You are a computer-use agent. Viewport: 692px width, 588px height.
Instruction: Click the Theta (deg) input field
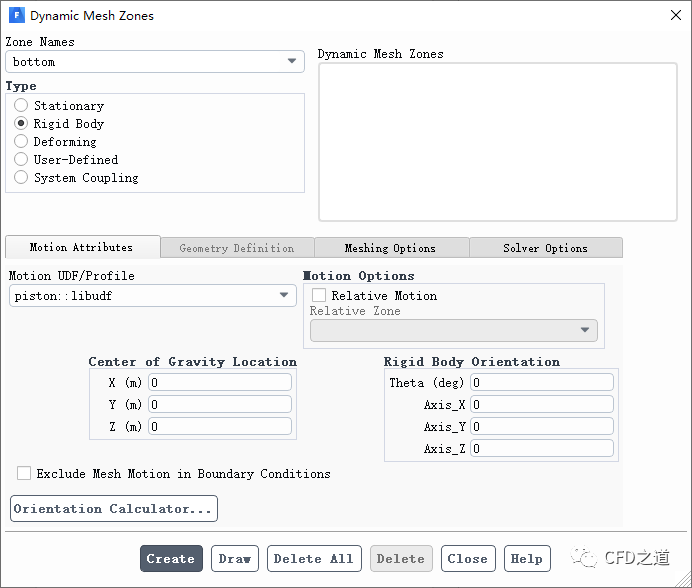542,383
